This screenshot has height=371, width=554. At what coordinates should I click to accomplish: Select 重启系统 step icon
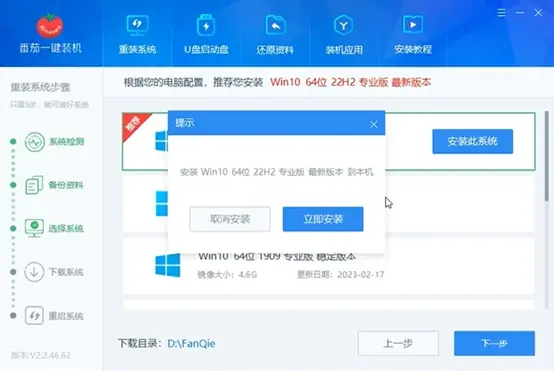34,315
